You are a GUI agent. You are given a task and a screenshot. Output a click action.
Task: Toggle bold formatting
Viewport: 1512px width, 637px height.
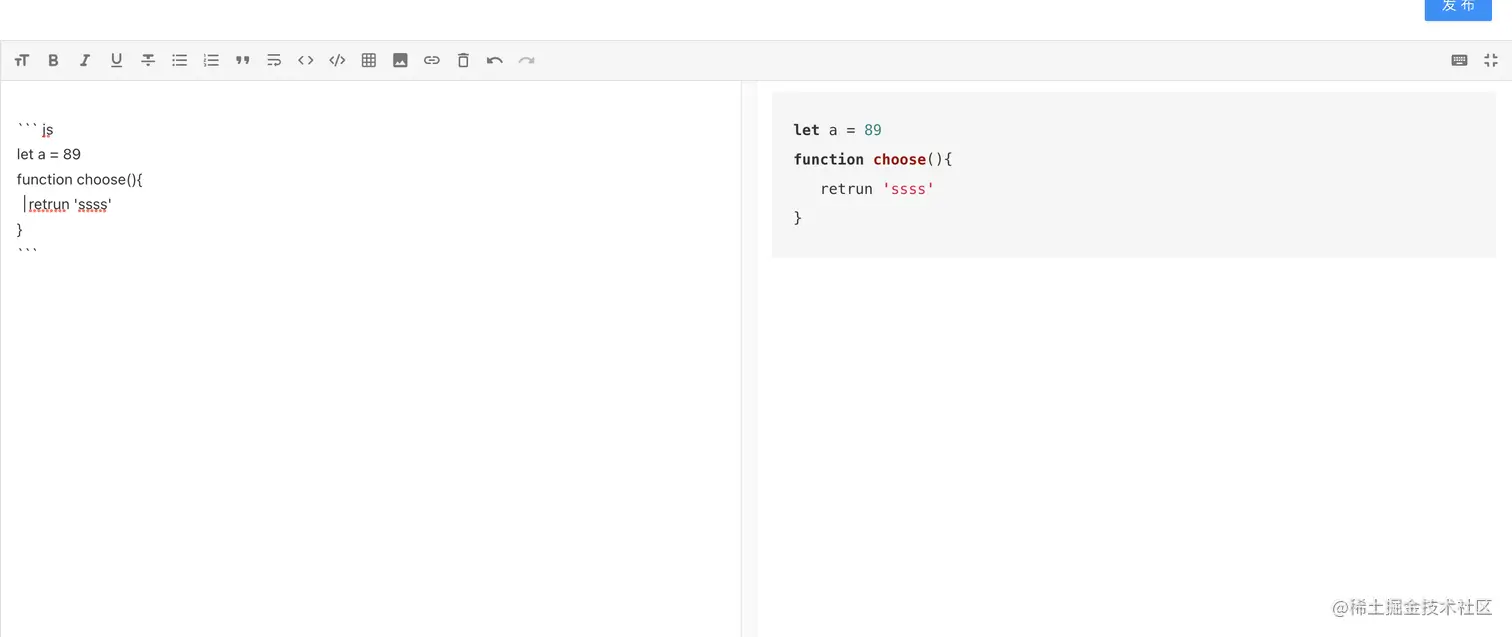click(x=54, y=60)
